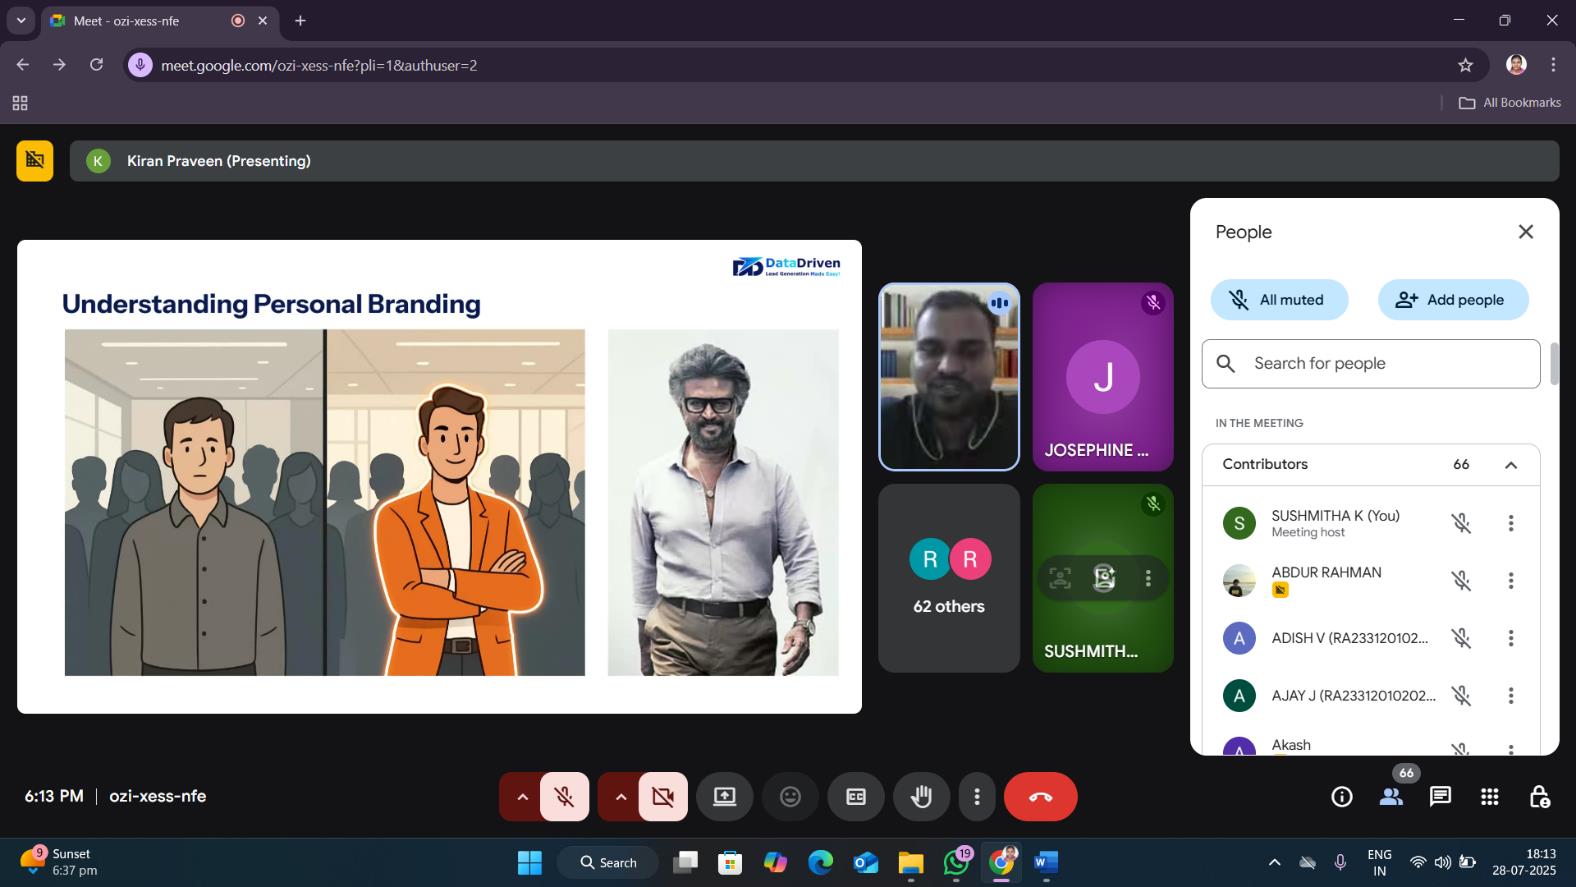Turn on the camera toggle
Viewport: 1576px width, 887px height.
click(662, 797)
